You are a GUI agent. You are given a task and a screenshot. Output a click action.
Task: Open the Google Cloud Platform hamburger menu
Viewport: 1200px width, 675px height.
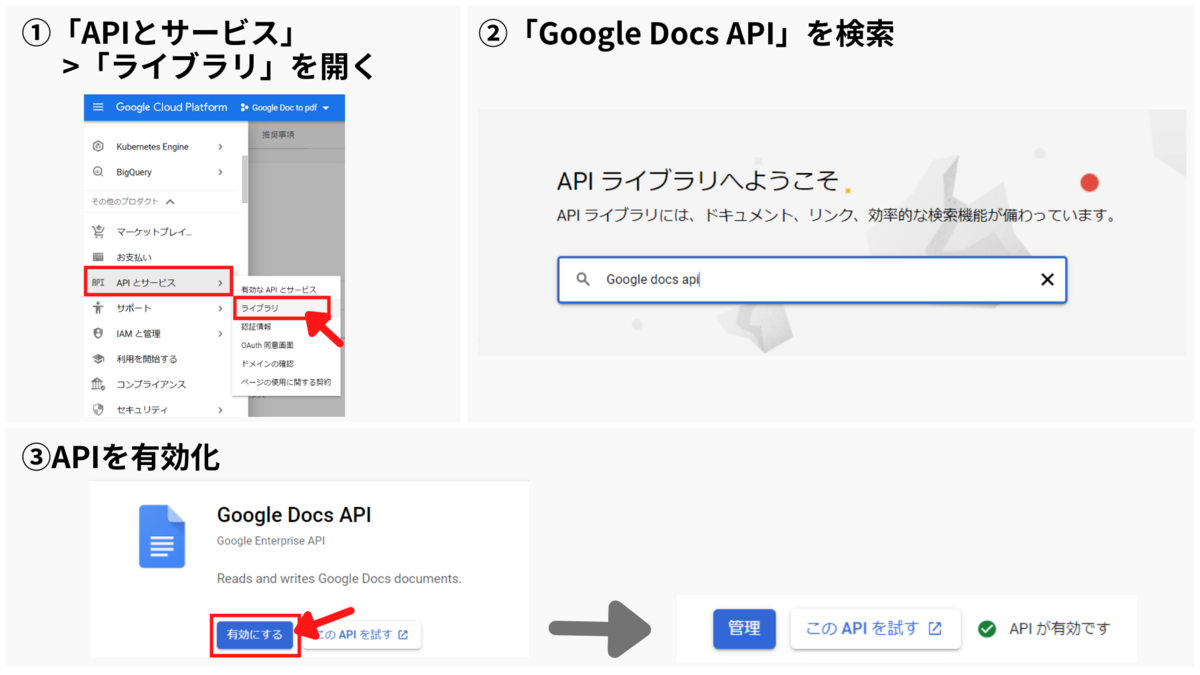[98, 107]
